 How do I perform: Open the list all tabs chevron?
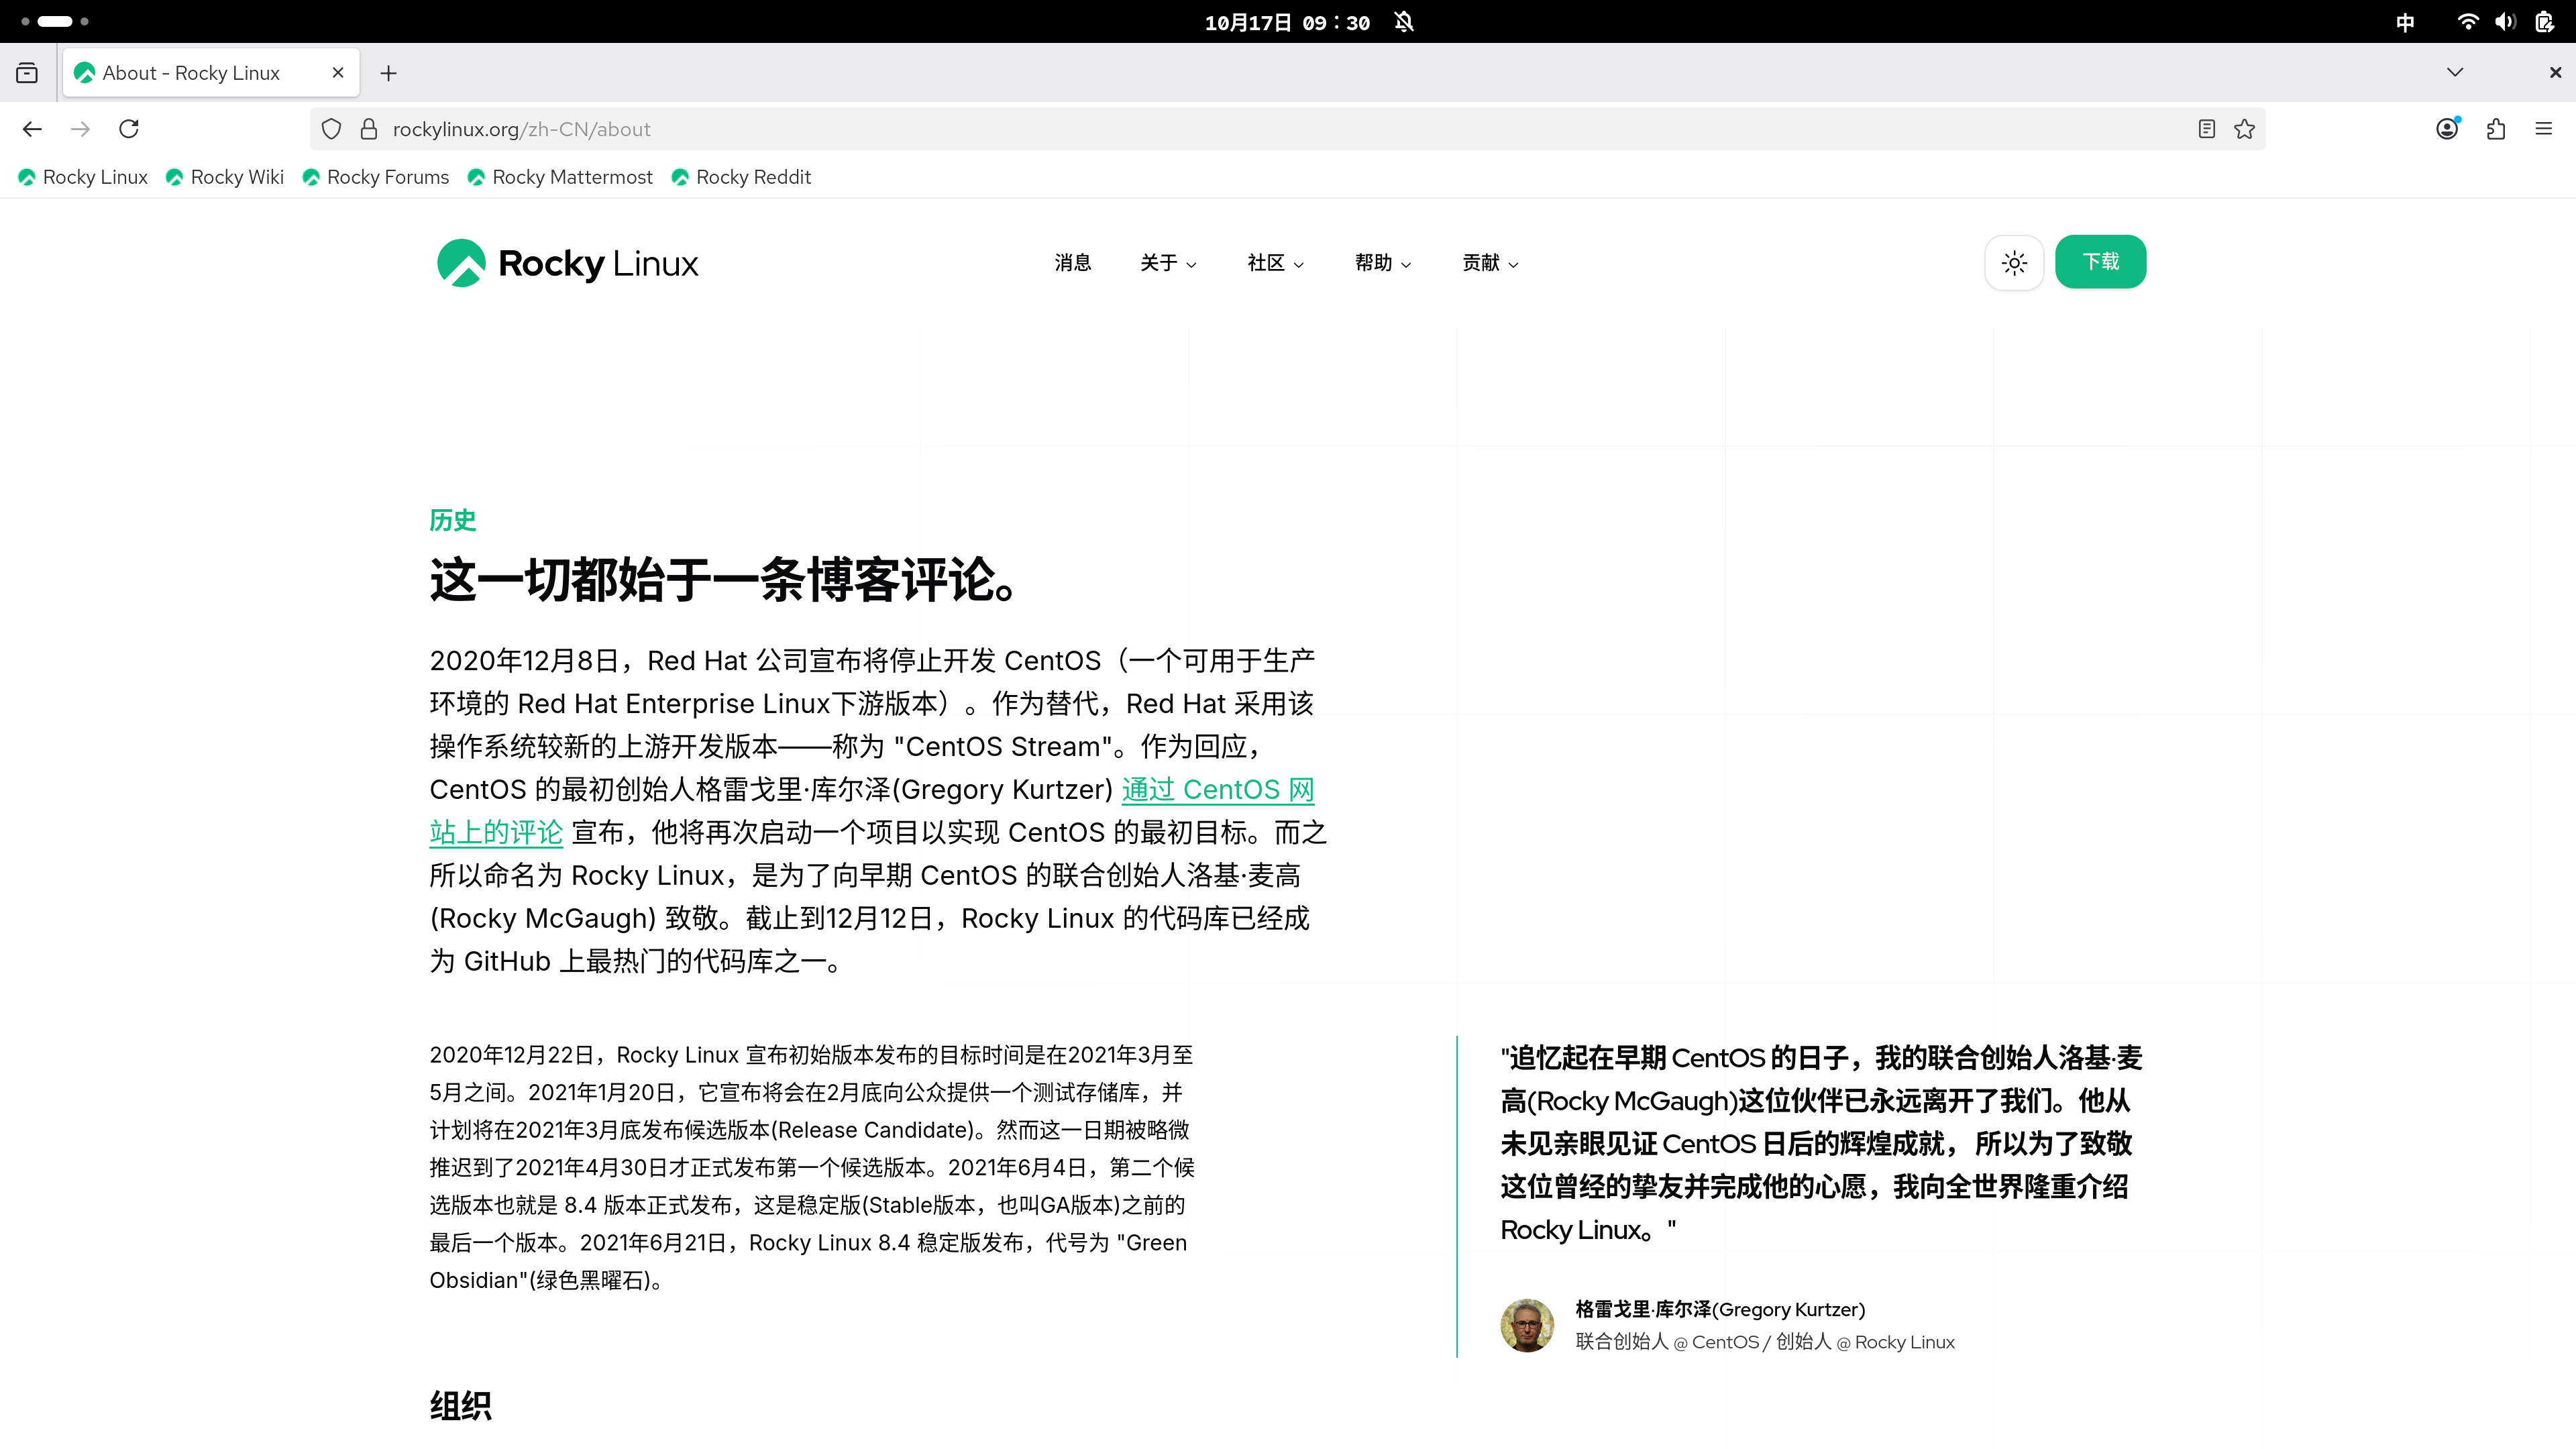(x=2455, y=73)
